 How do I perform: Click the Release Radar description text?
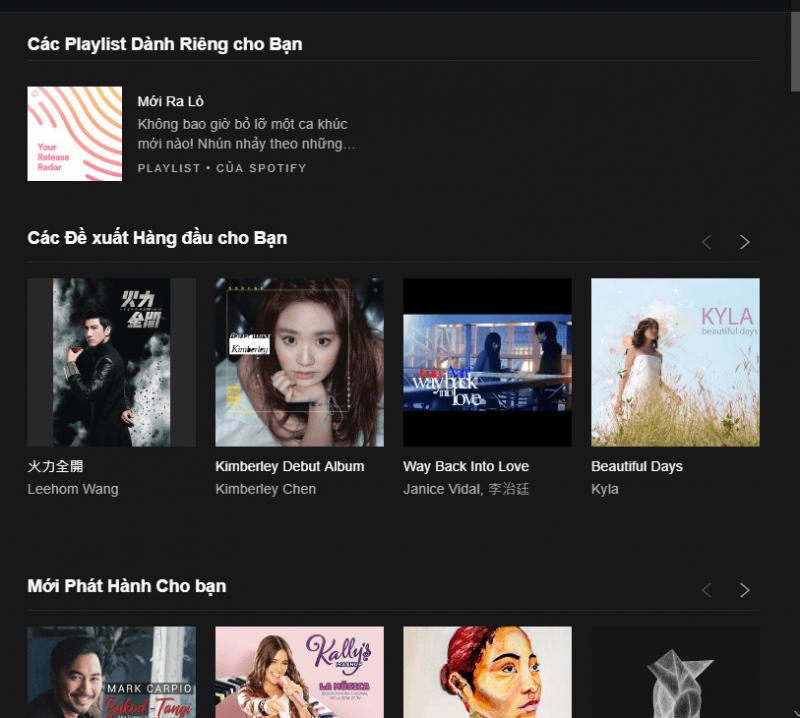[246, 134]
